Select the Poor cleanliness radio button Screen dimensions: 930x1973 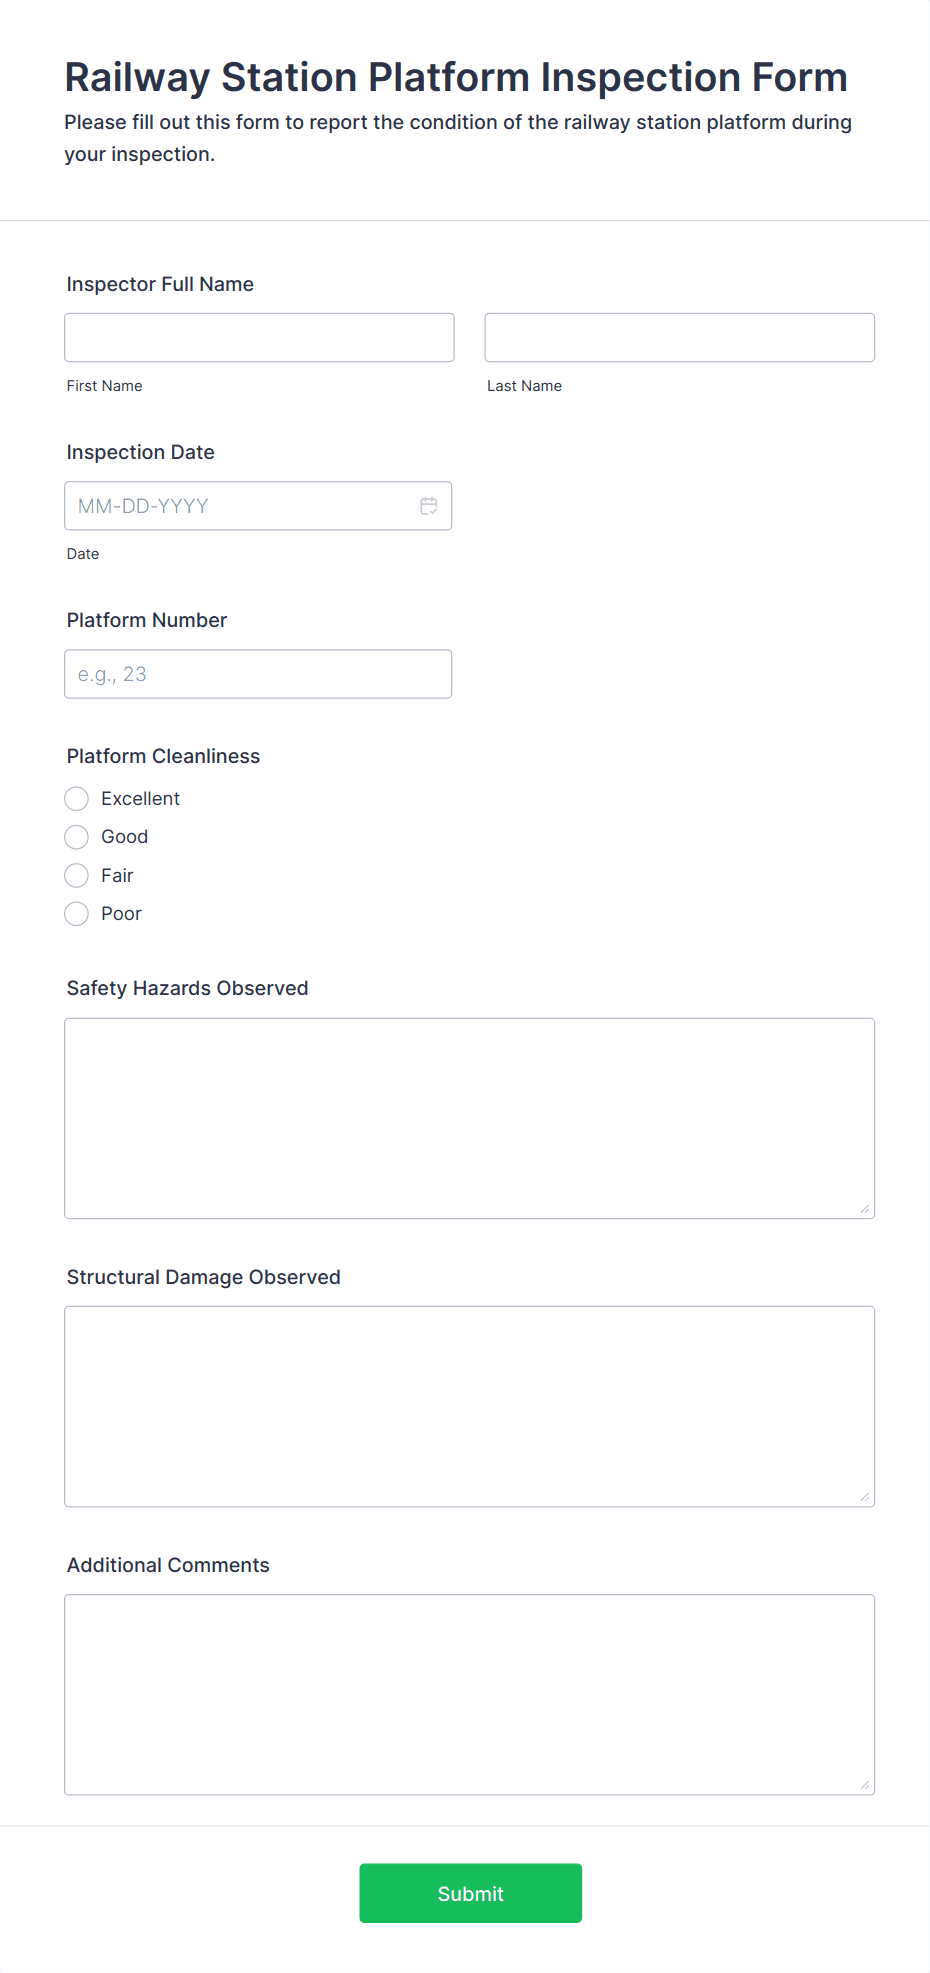pos(77,914)
